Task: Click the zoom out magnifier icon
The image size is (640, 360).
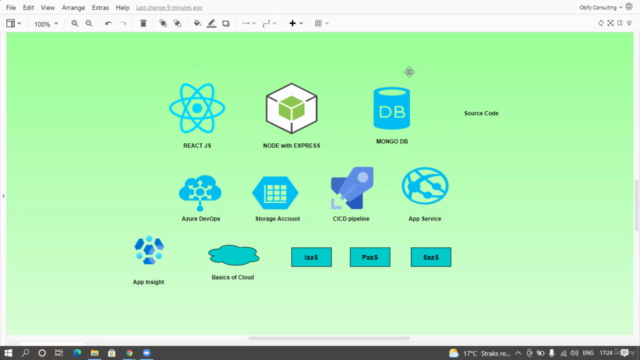Action: tap(89, 23)
